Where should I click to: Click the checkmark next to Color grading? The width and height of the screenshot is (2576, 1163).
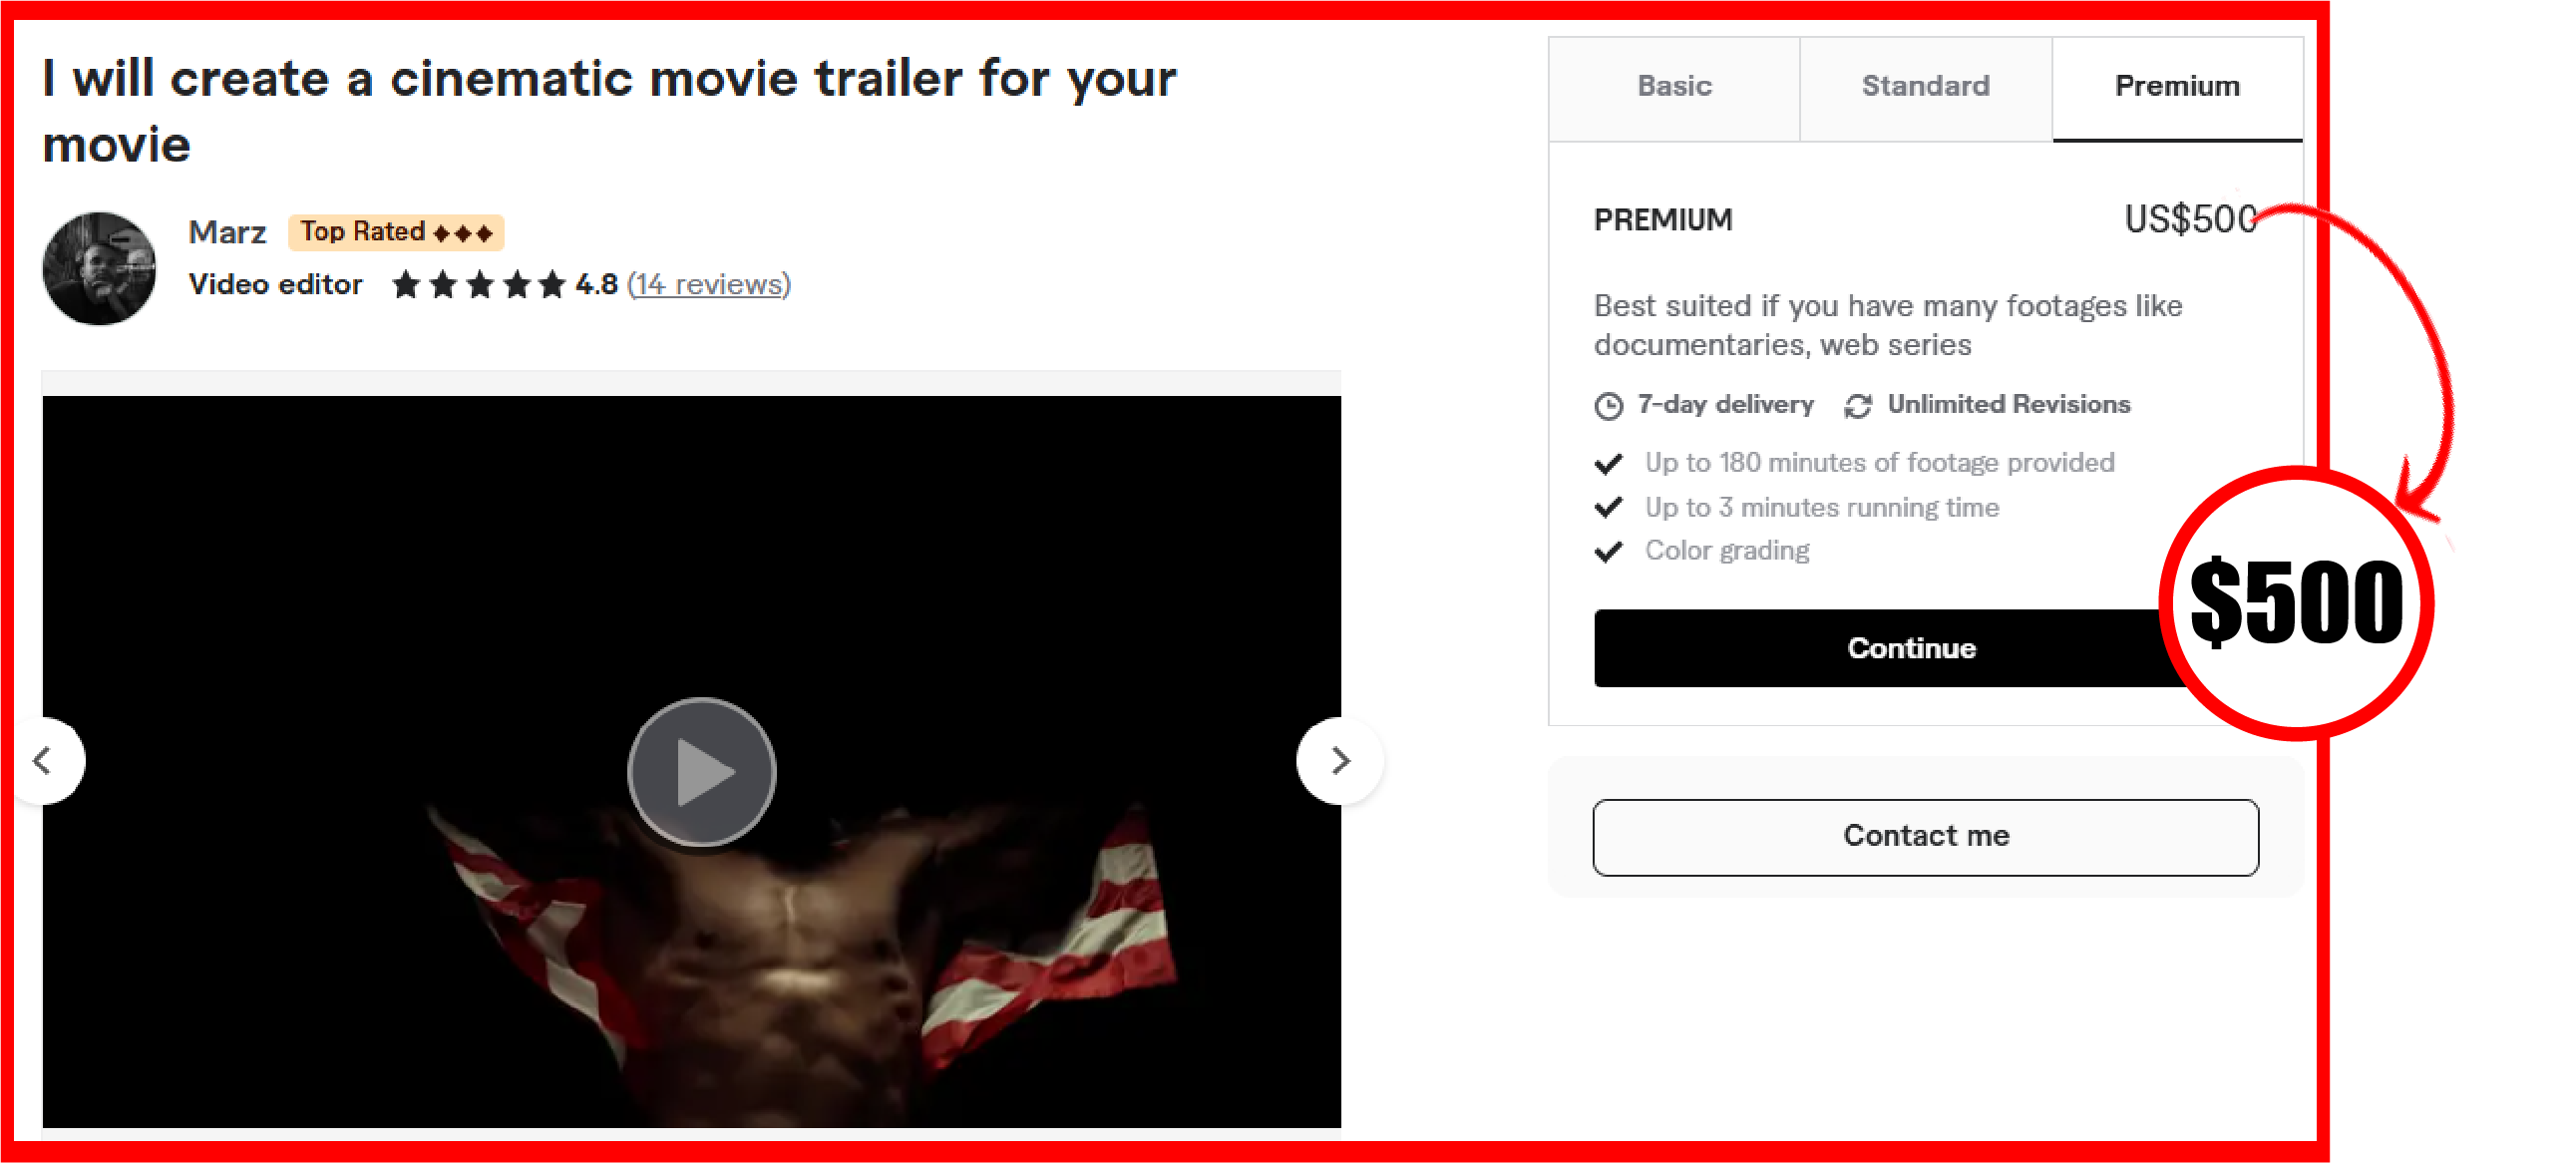coord(1608,551)
